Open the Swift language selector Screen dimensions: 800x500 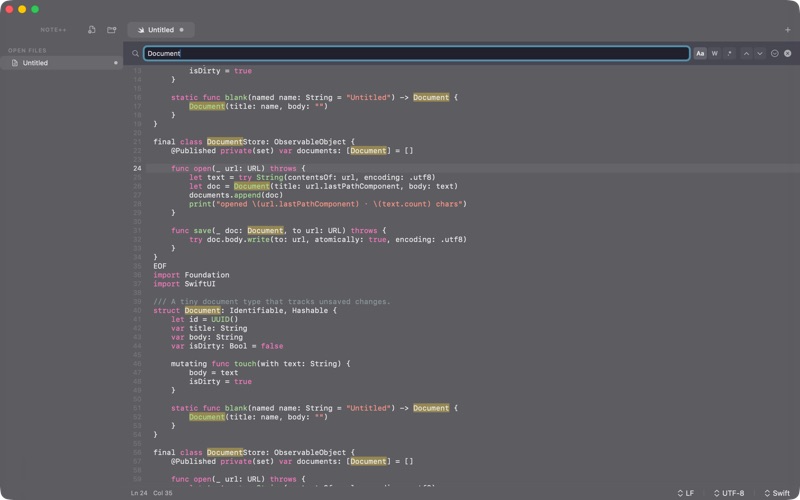[x=777, y=493]
